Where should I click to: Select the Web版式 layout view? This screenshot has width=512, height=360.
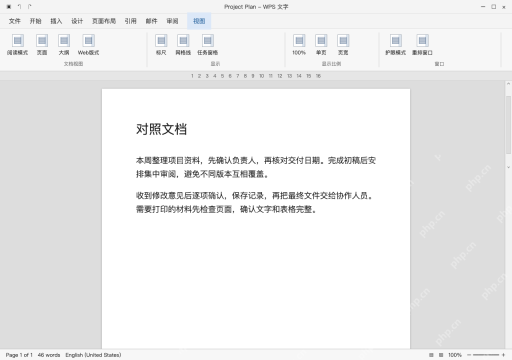[x=88, y=45]
